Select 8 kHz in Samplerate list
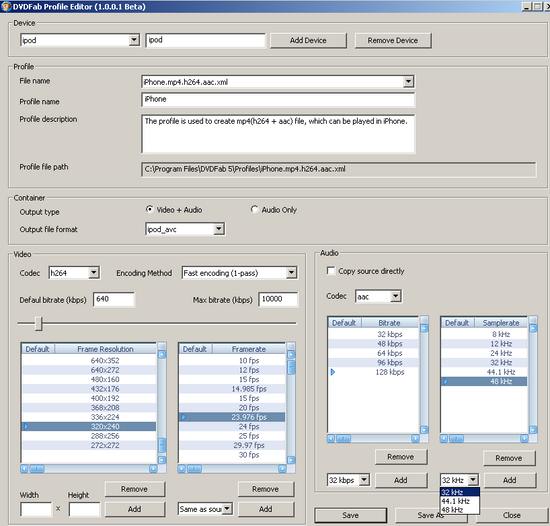Viewport: 550px width, 526px height. click(484, 334)
